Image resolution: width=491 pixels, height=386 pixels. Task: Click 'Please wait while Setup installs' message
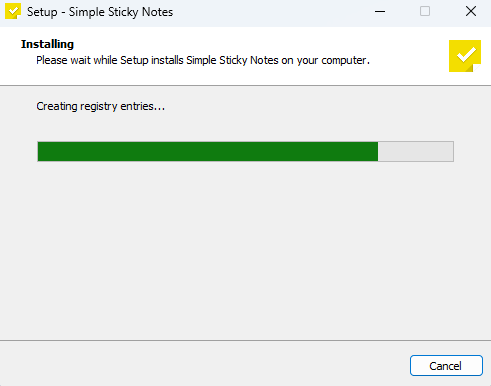click(x=203, y=60)
